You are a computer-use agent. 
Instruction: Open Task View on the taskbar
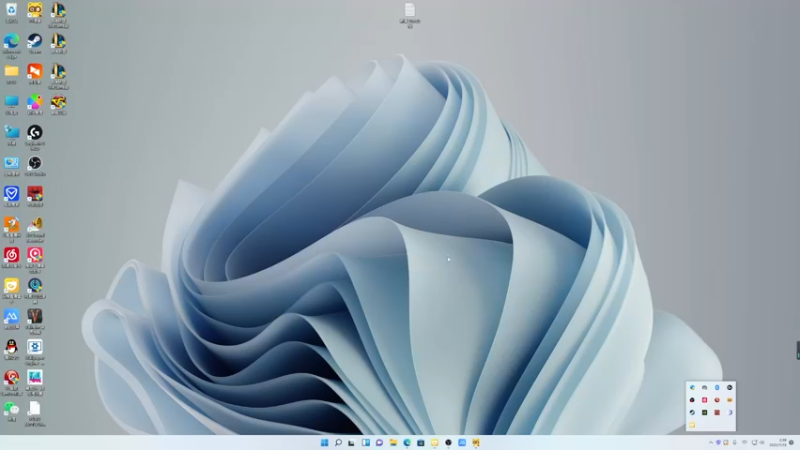pos(351,442)
